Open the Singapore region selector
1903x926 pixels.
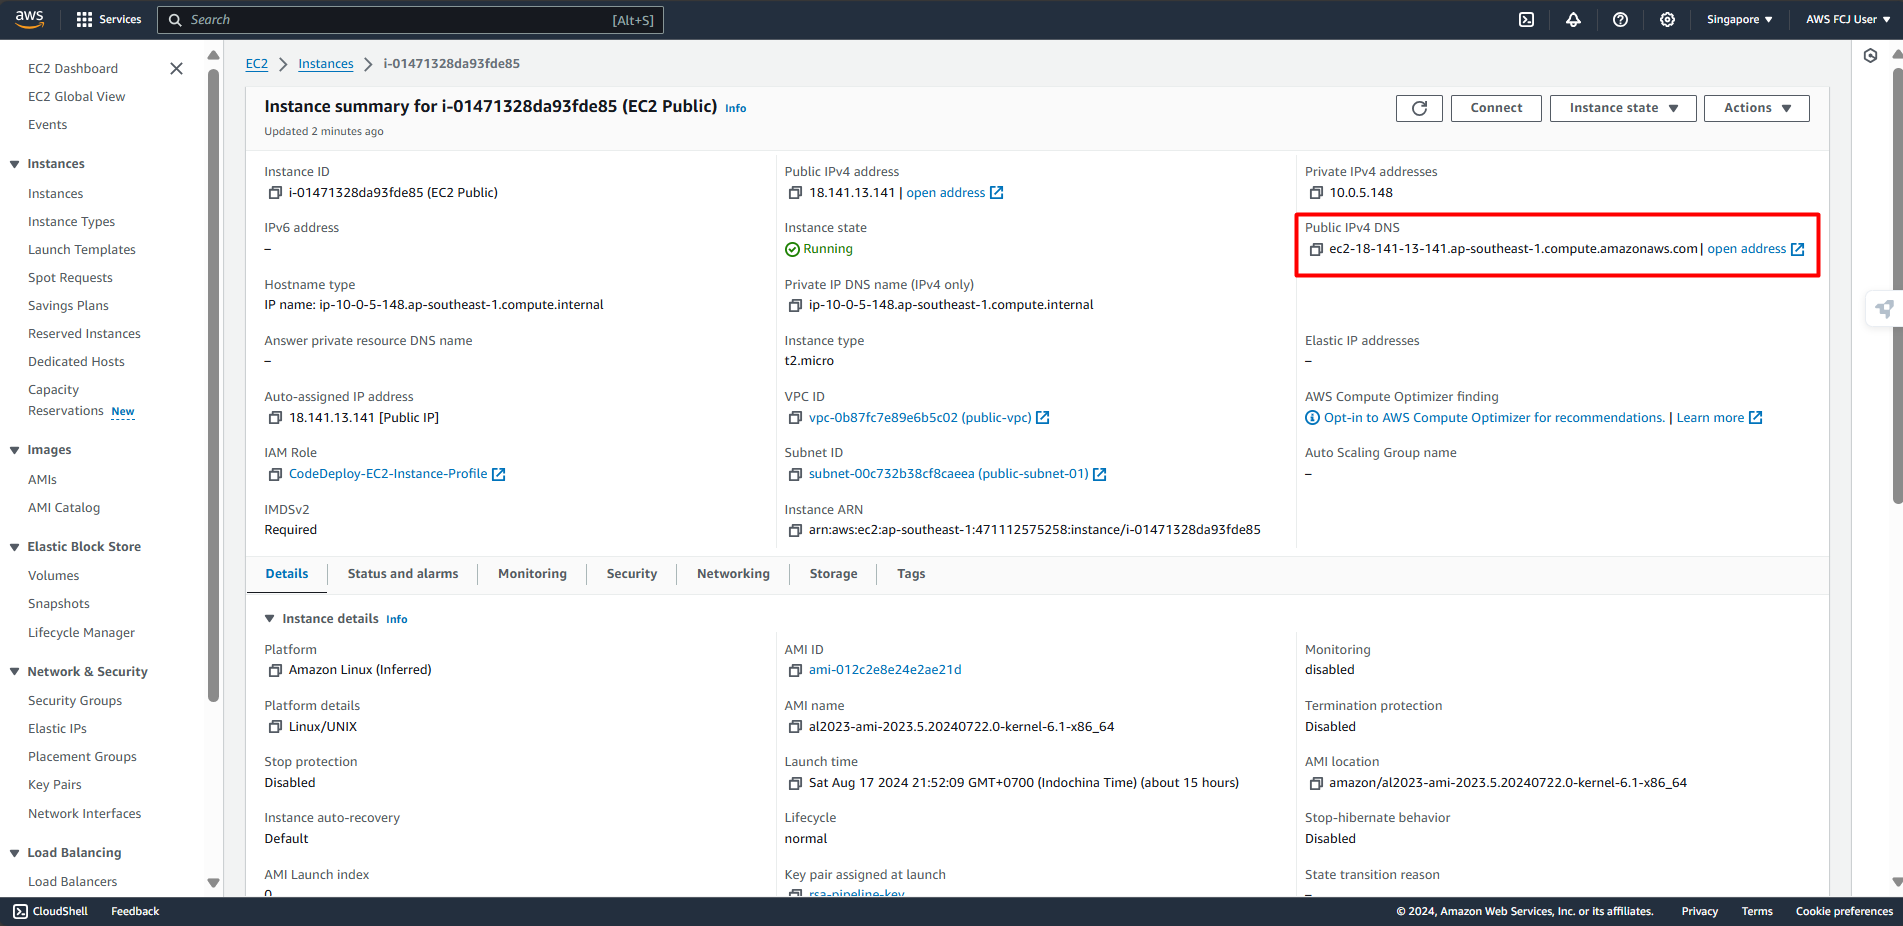(x=1739, y=19)
